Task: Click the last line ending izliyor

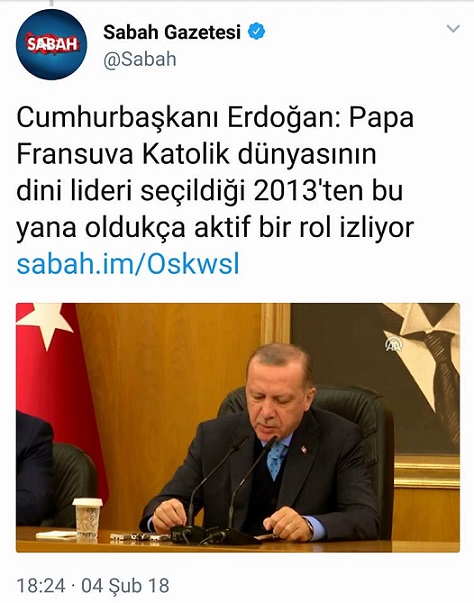Action: [215, 228]
